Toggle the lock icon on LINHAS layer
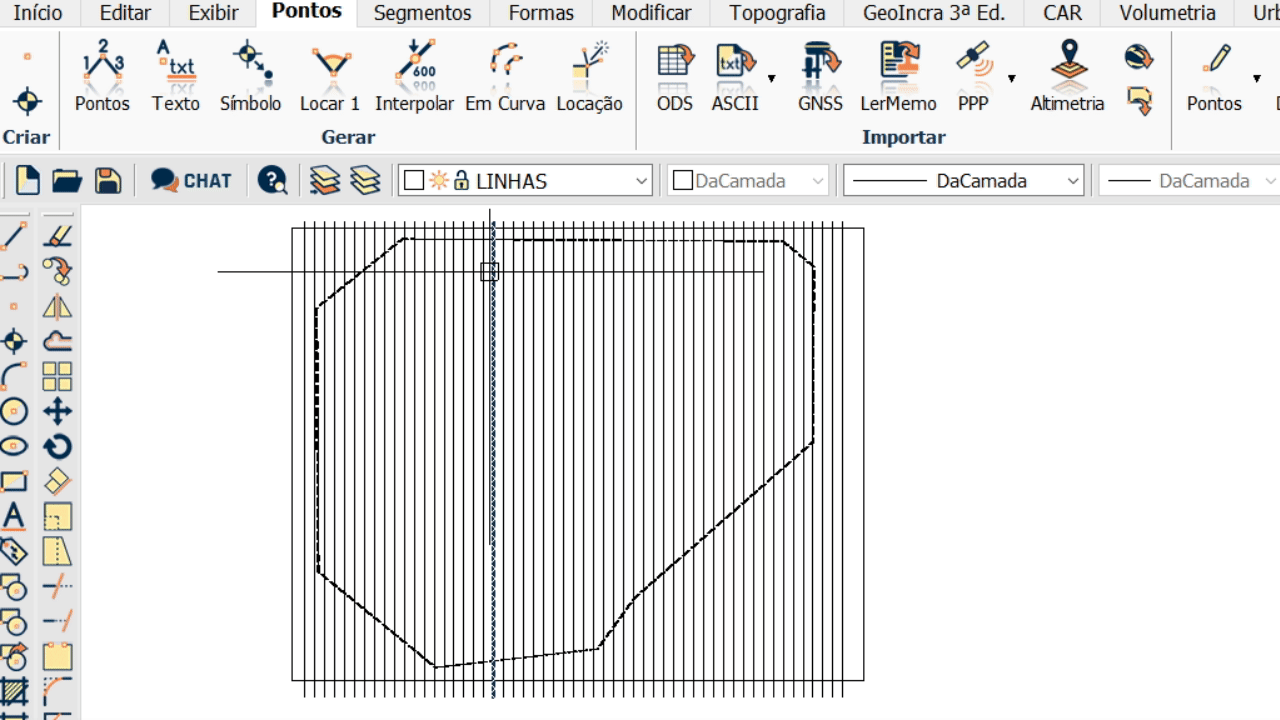 (461, 181)
